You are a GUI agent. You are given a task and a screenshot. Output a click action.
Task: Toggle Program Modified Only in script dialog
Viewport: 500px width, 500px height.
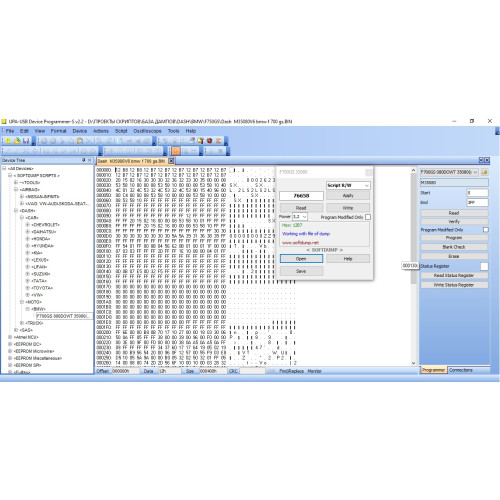click(x=368, y=217)
